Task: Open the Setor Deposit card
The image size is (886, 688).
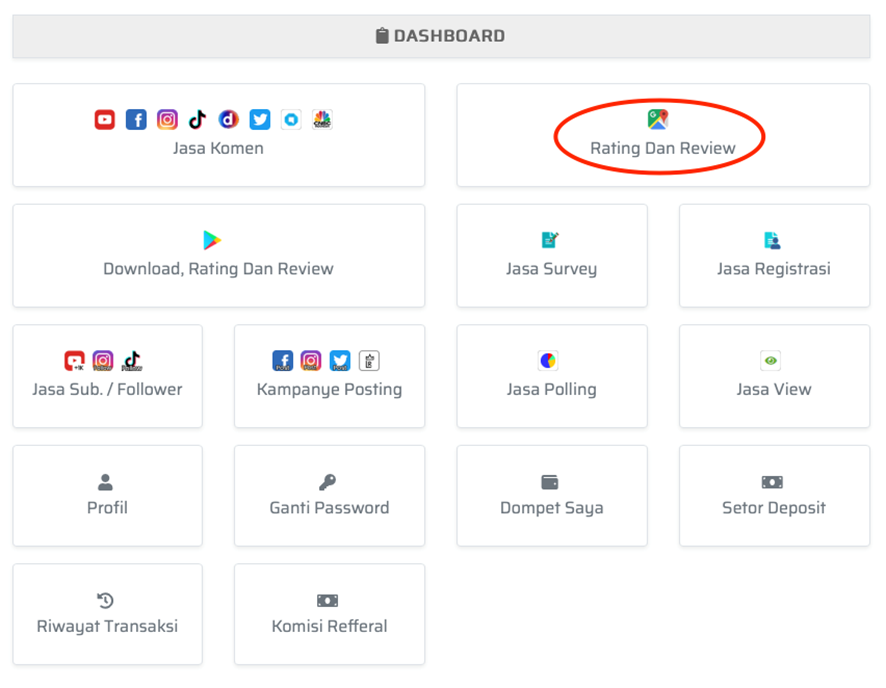Action: 774,496
